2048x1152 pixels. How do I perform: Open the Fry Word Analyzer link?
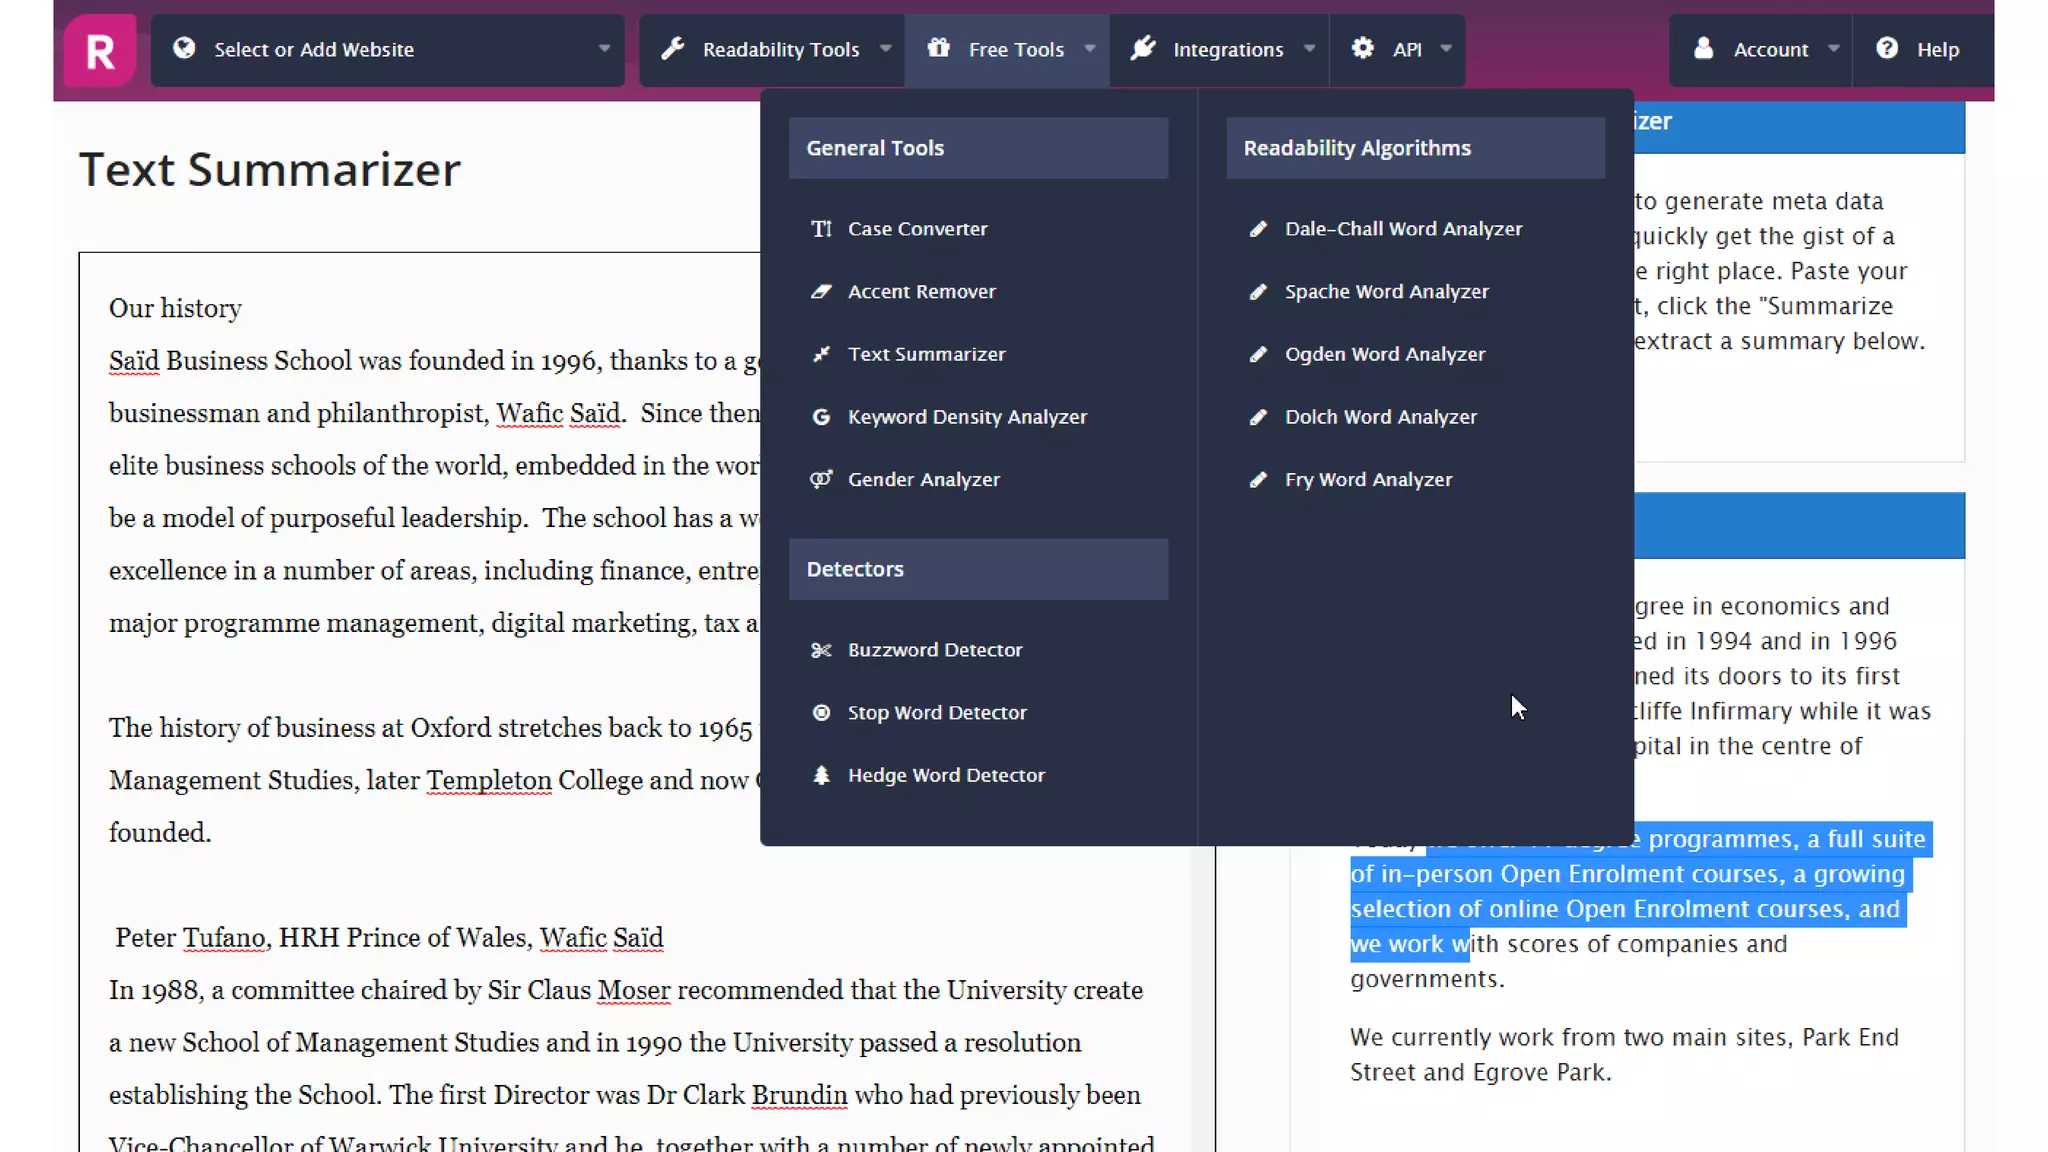(1368, 480)
